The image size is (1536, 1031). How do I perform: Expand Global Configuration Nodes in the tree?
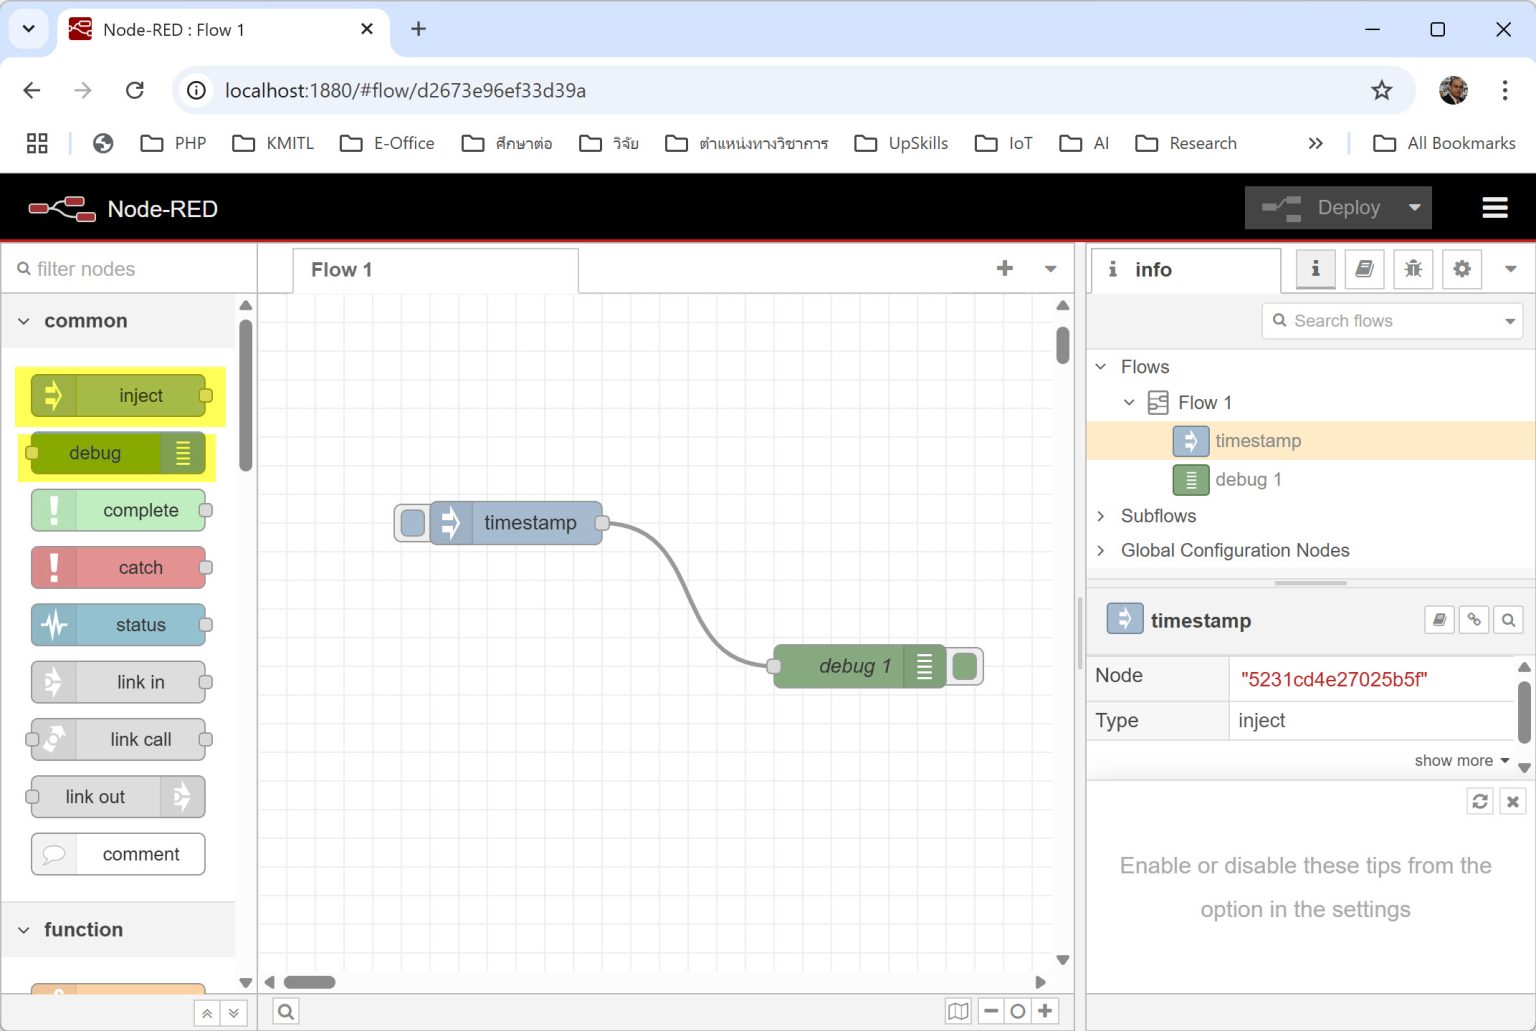1101,550
